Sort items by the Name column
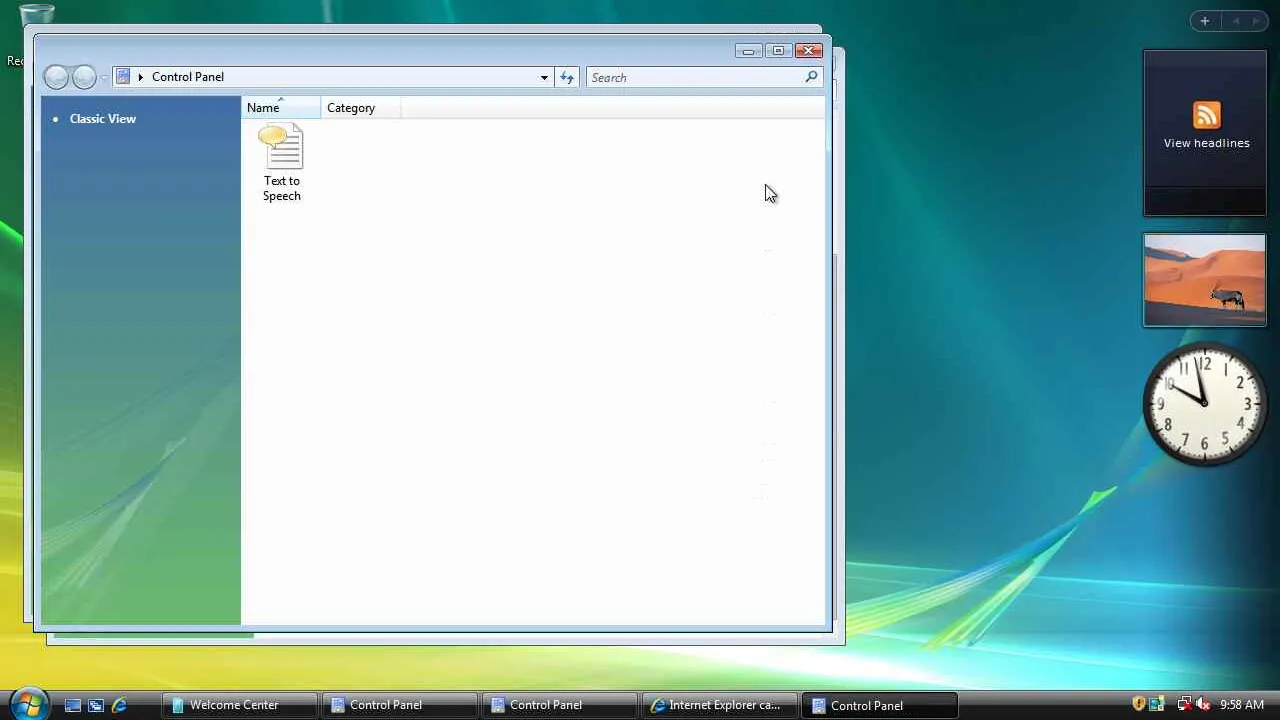This screenshot has height=720, width=1280. coord(280,108)
